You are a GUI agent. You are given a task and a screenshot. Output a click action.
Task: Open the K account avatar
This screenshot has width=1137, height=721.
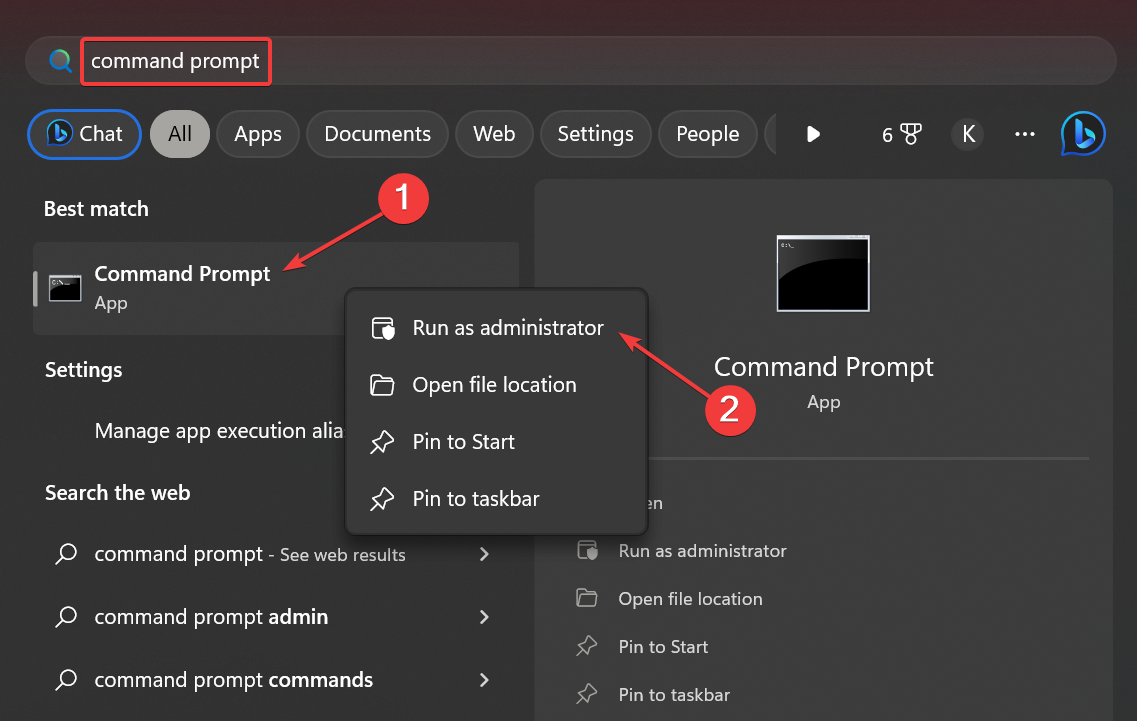pos(968,134)
